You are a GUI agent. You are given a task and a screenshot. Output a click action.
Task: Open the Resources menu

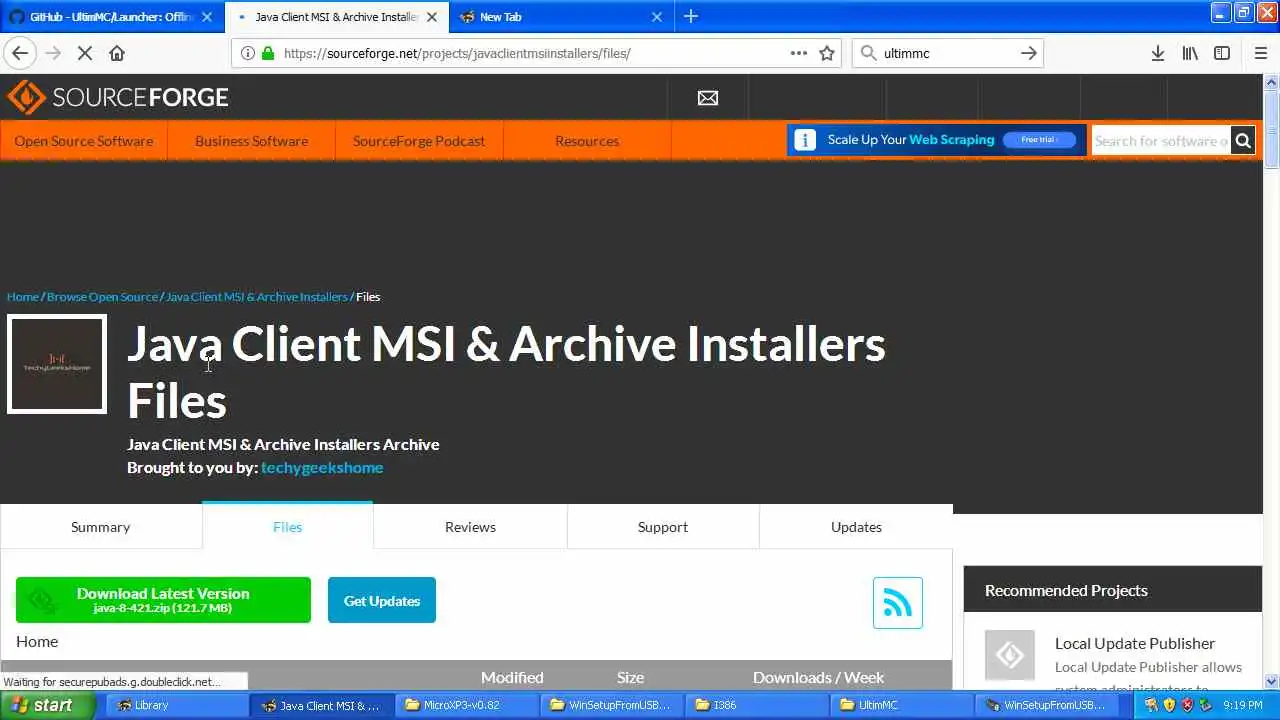click(587, 141)
